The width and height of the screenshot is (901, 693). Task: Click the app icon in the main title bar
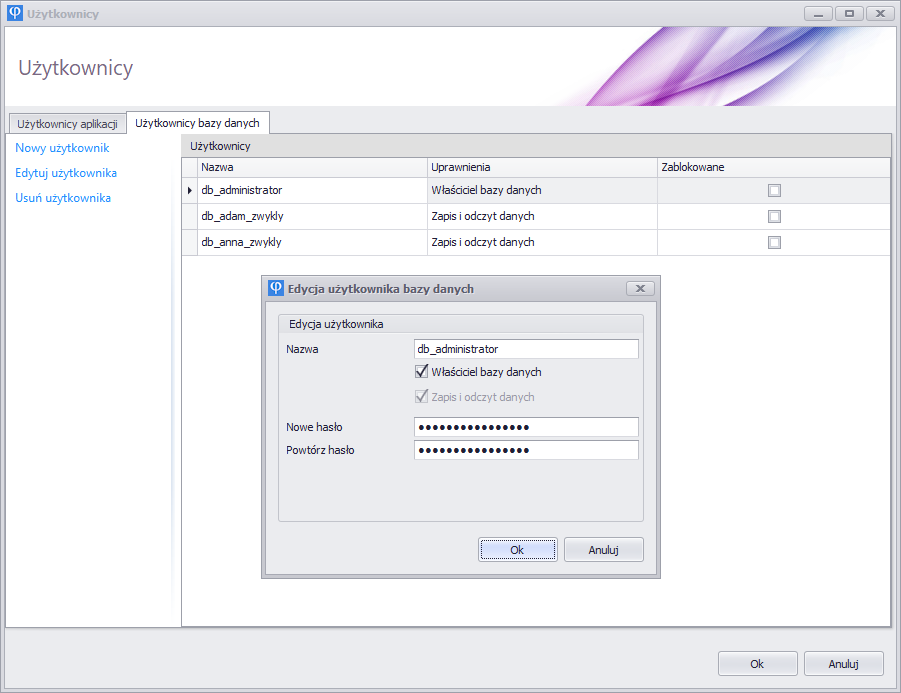tap(15, 13)
